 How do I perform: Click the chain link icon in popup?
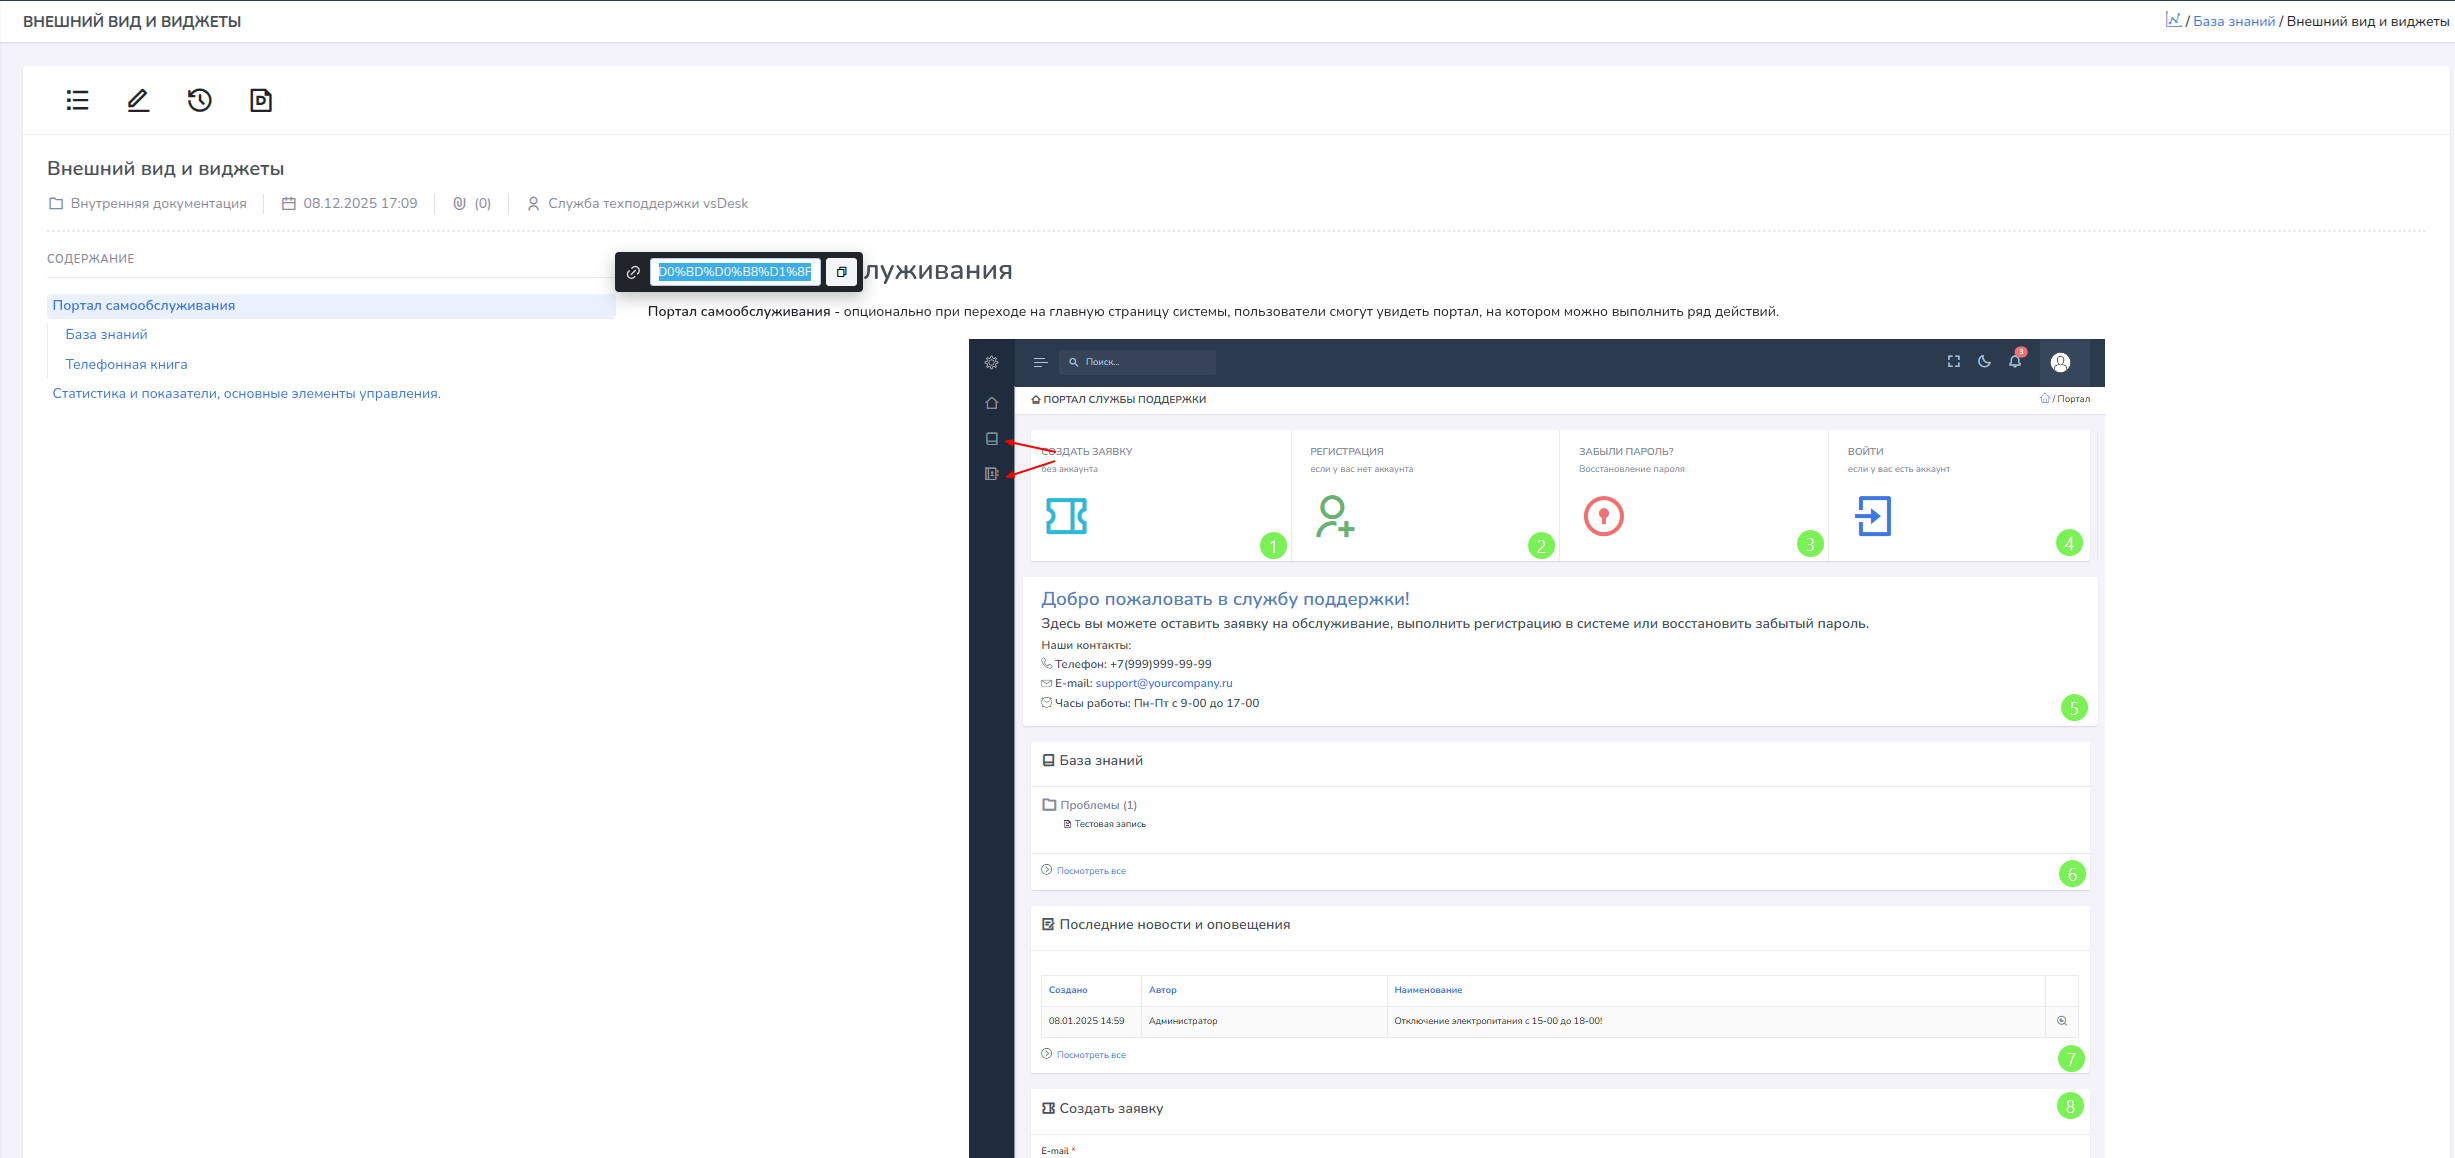(x=633, y=272)
